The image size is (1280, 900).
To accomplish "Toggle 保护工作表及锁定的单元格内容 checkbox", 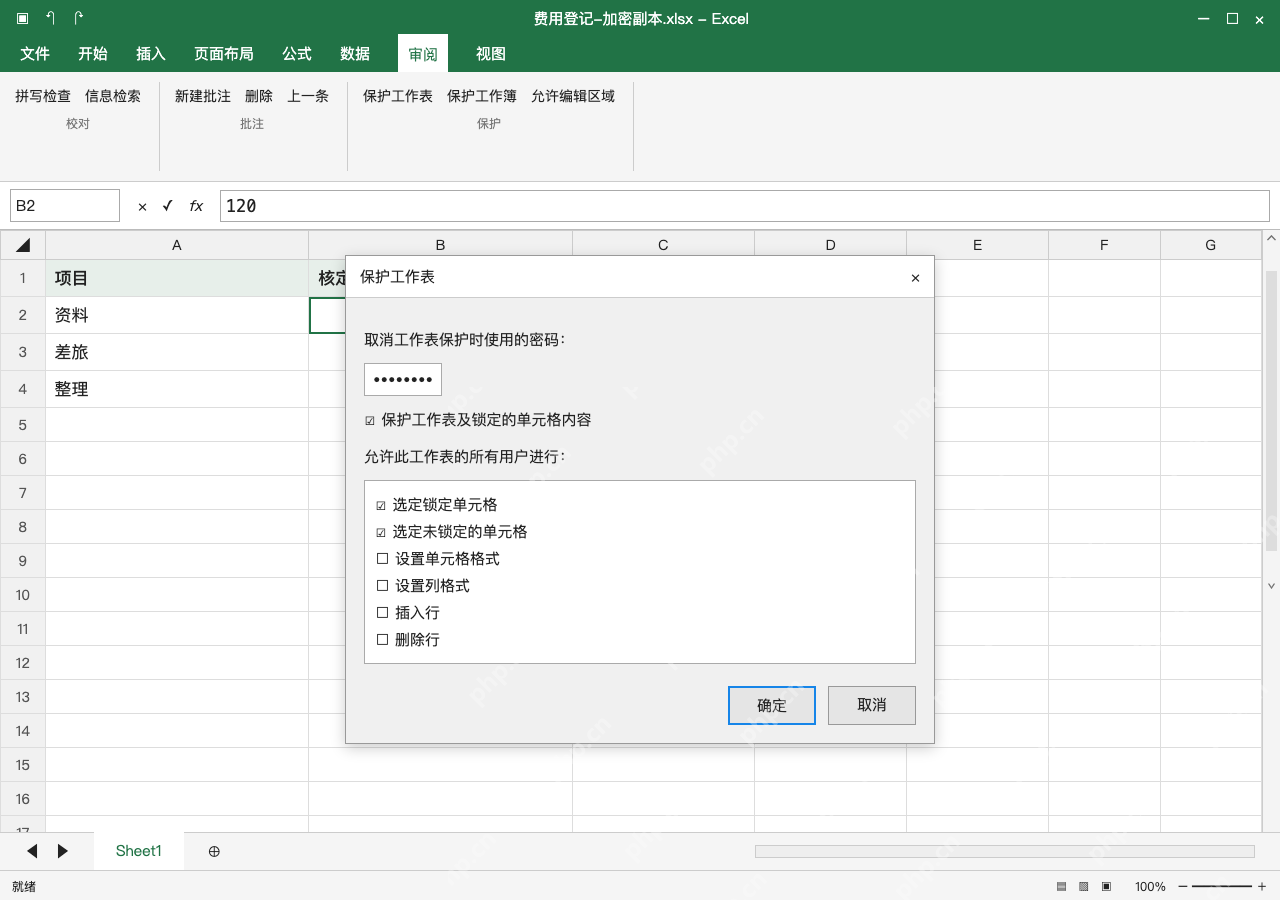I will click(x=370, y=421).
